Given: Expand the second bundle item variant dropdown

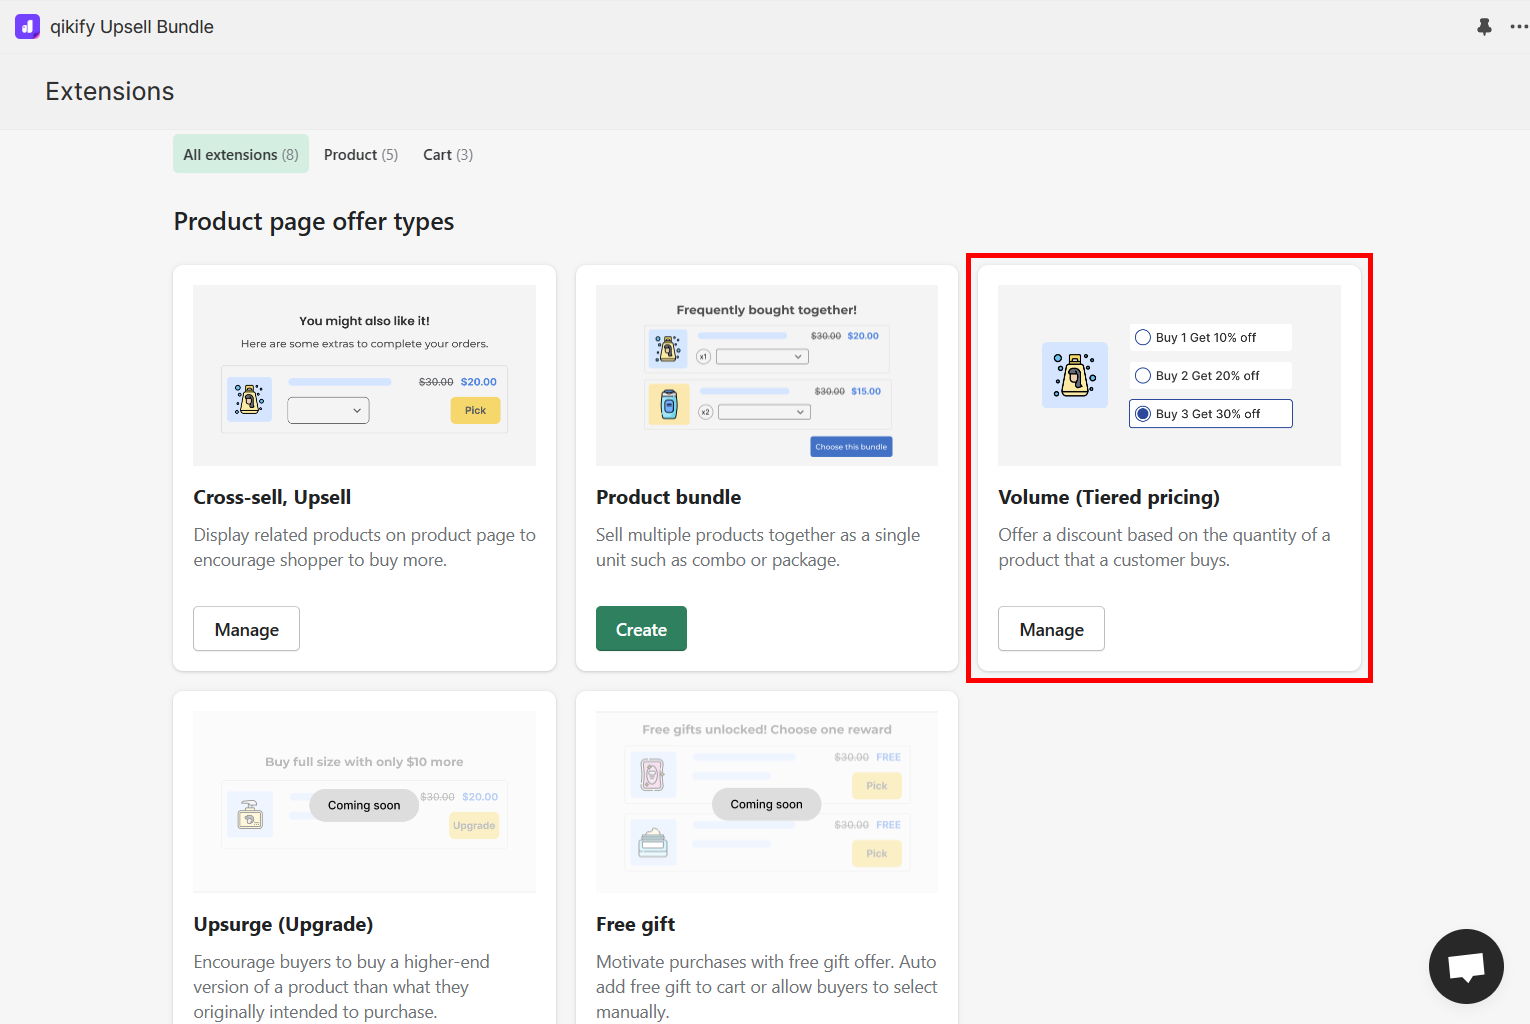Looking at the screenshot, I should 764,412.
